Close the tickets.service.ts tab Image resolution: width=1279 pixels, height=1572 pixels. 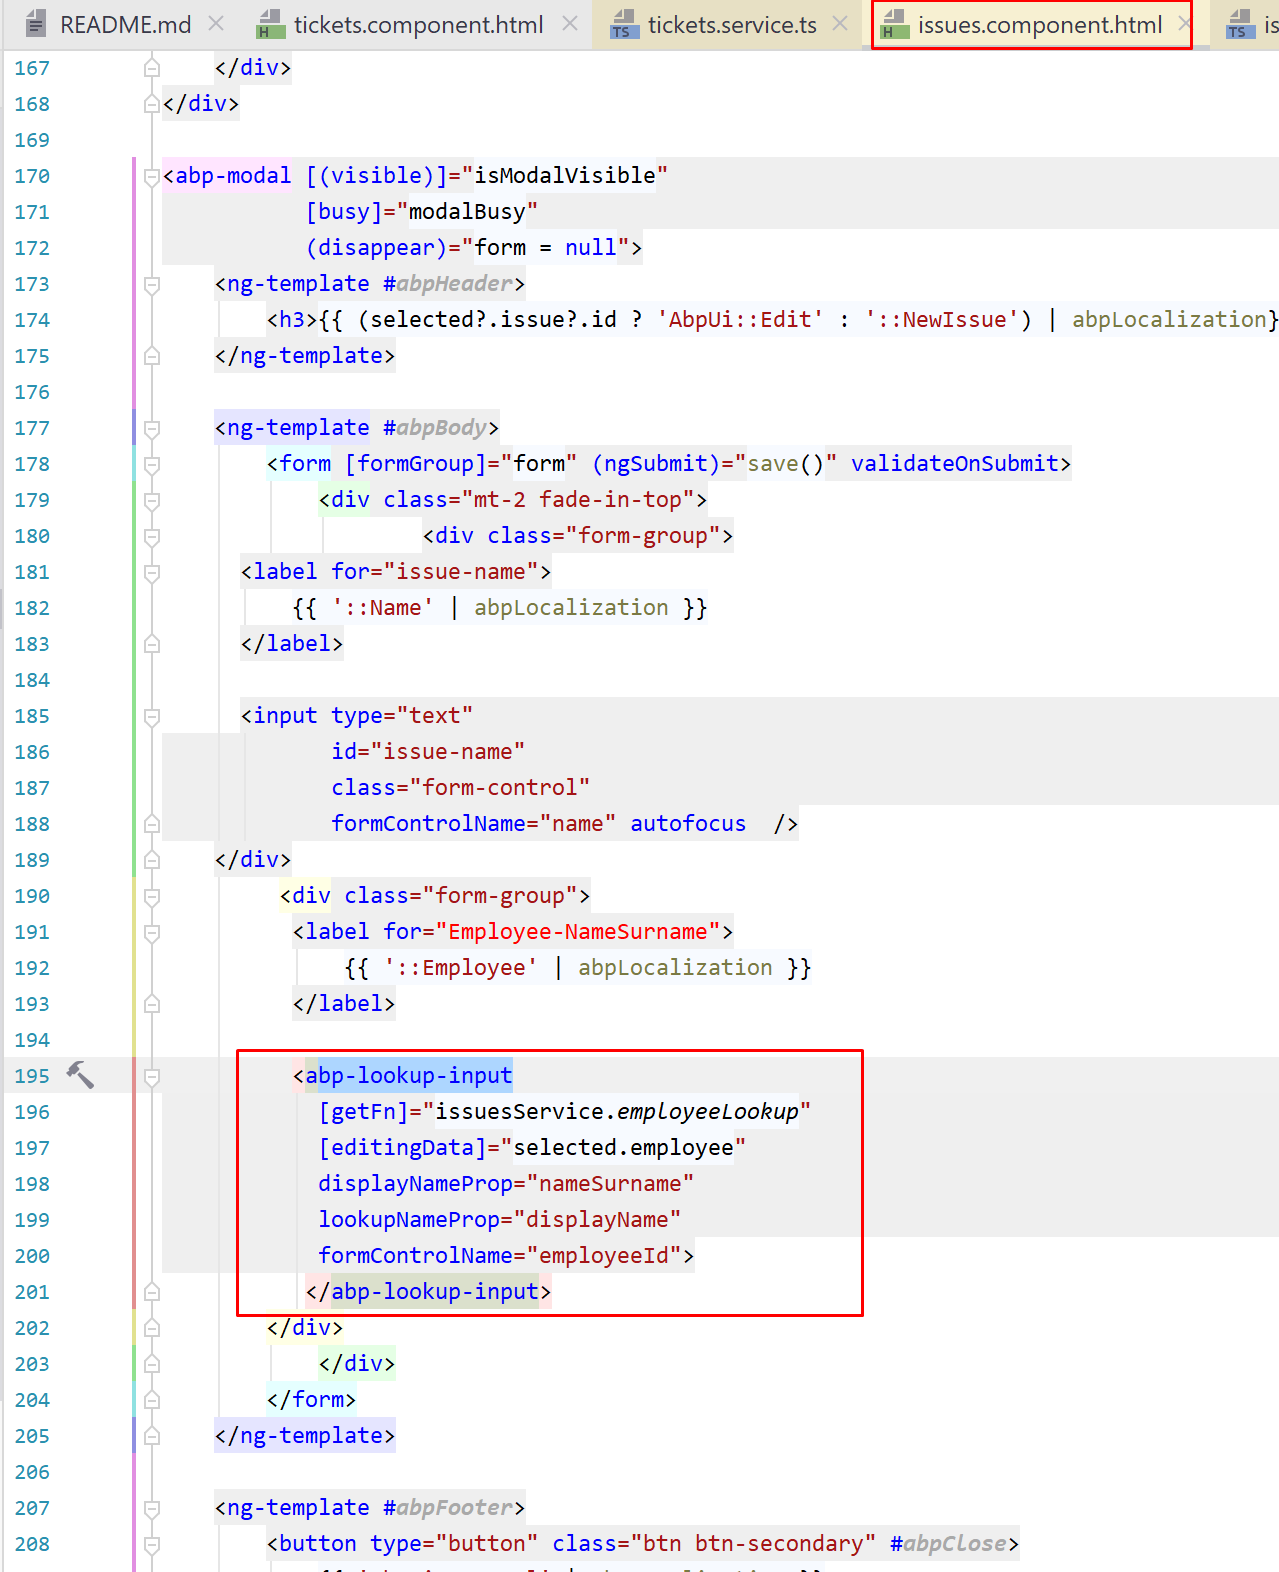point(841,23)
